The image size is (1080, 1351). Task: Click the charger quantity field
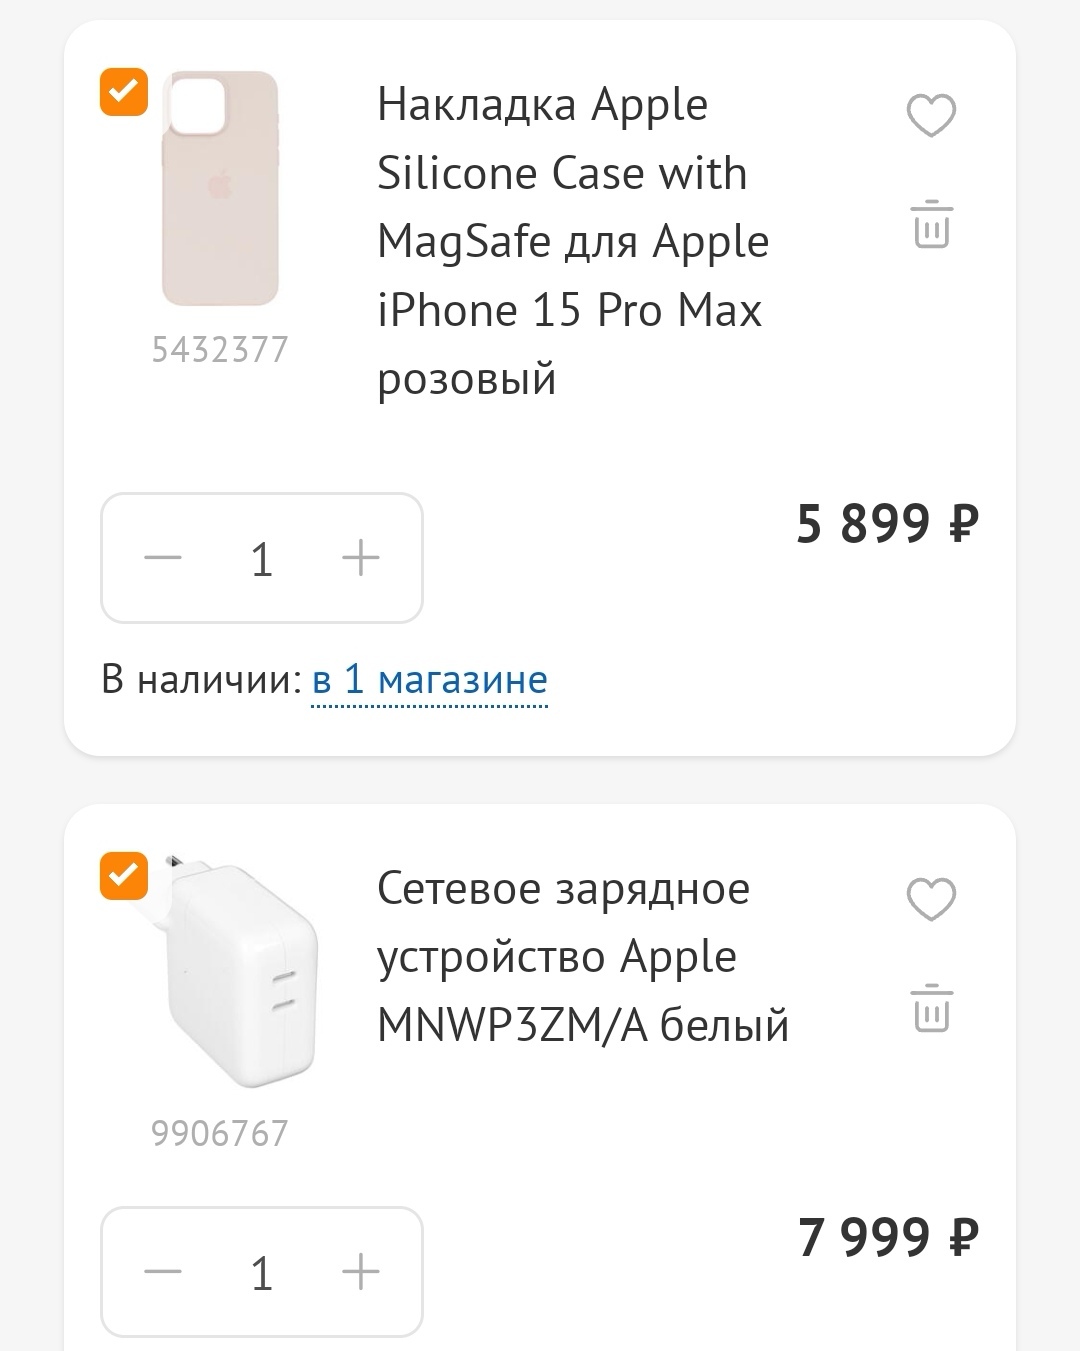pyautogui.click(x=262, y=1272)
